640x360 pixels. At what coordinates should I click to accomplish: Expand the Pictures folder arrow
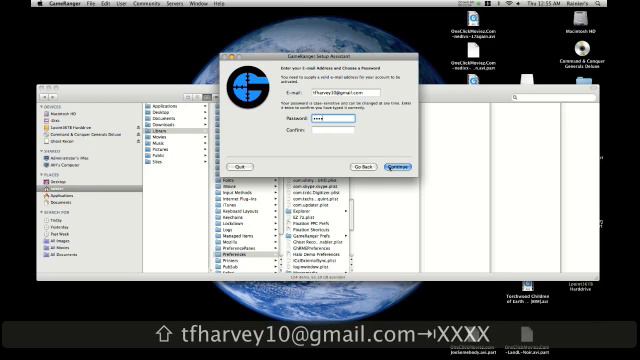point(205,149)
